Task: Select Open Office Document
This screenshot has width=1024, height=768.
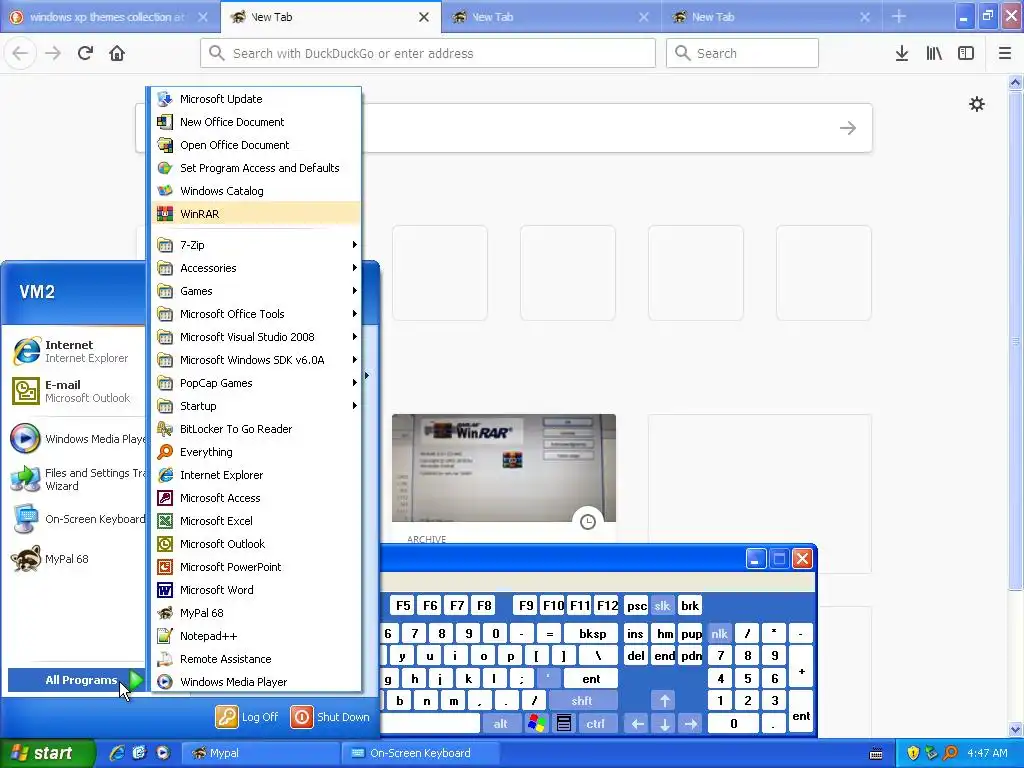Action: point(256,145)
